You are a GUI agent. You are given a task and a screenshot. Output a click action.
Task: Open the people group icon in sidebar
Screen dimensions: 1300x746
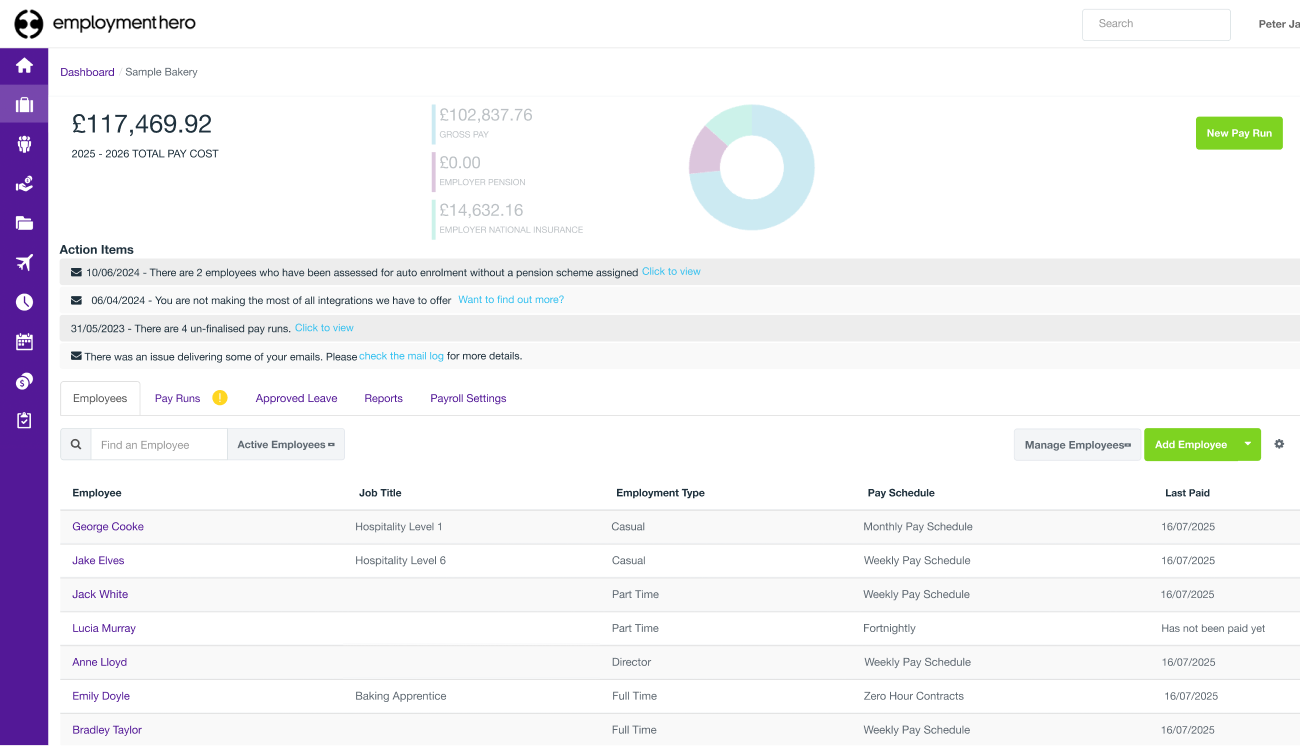click(24, 144)
